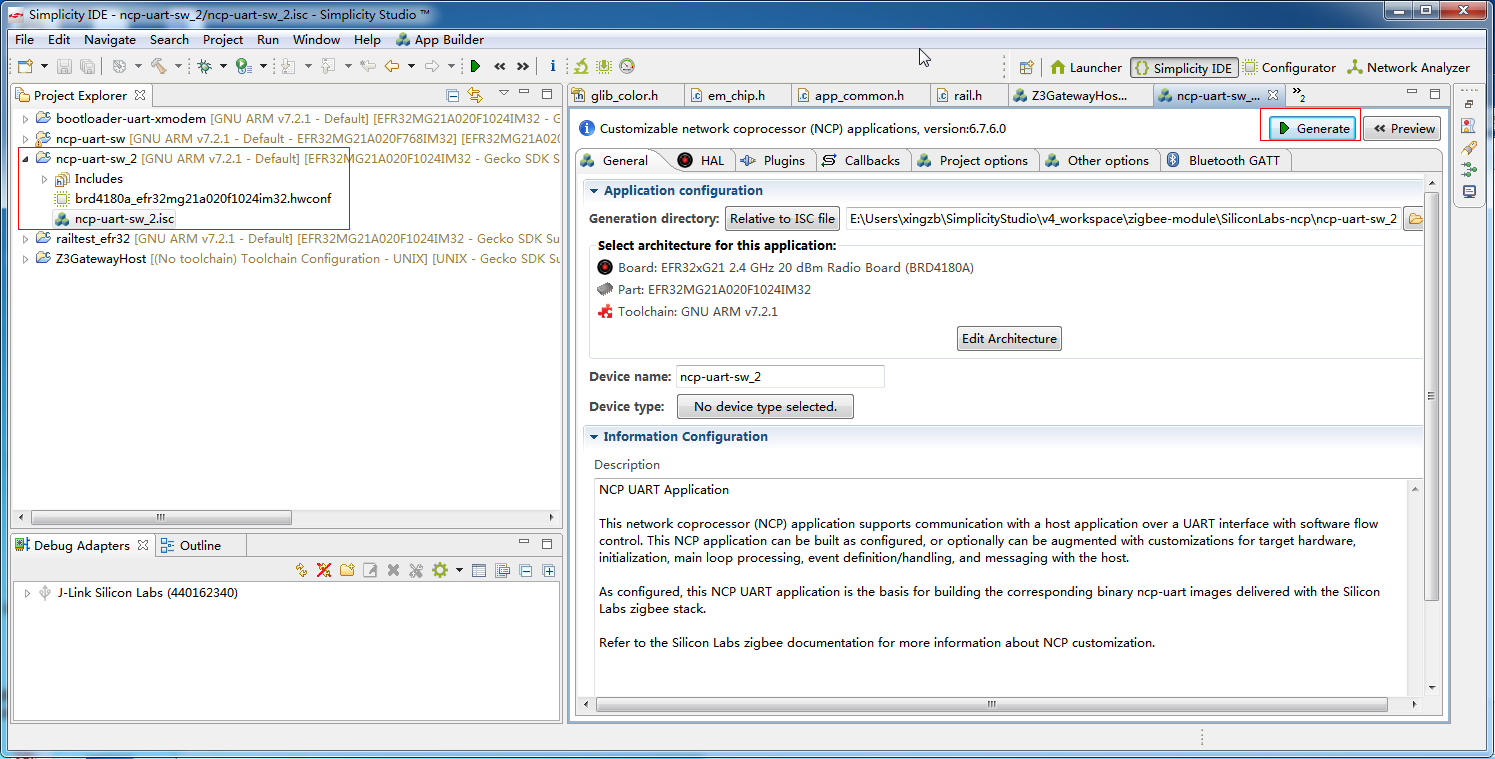Expand the railtest_efr32 project
This screenshot has height=759, width=1495.
coord(25,238)
